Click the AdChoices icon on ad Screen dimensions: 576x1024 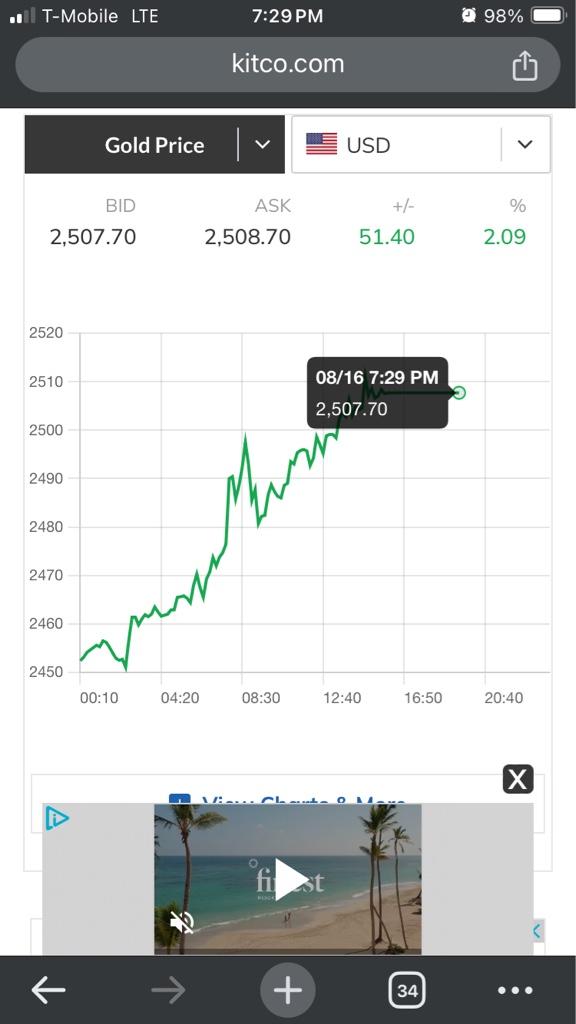57,818
